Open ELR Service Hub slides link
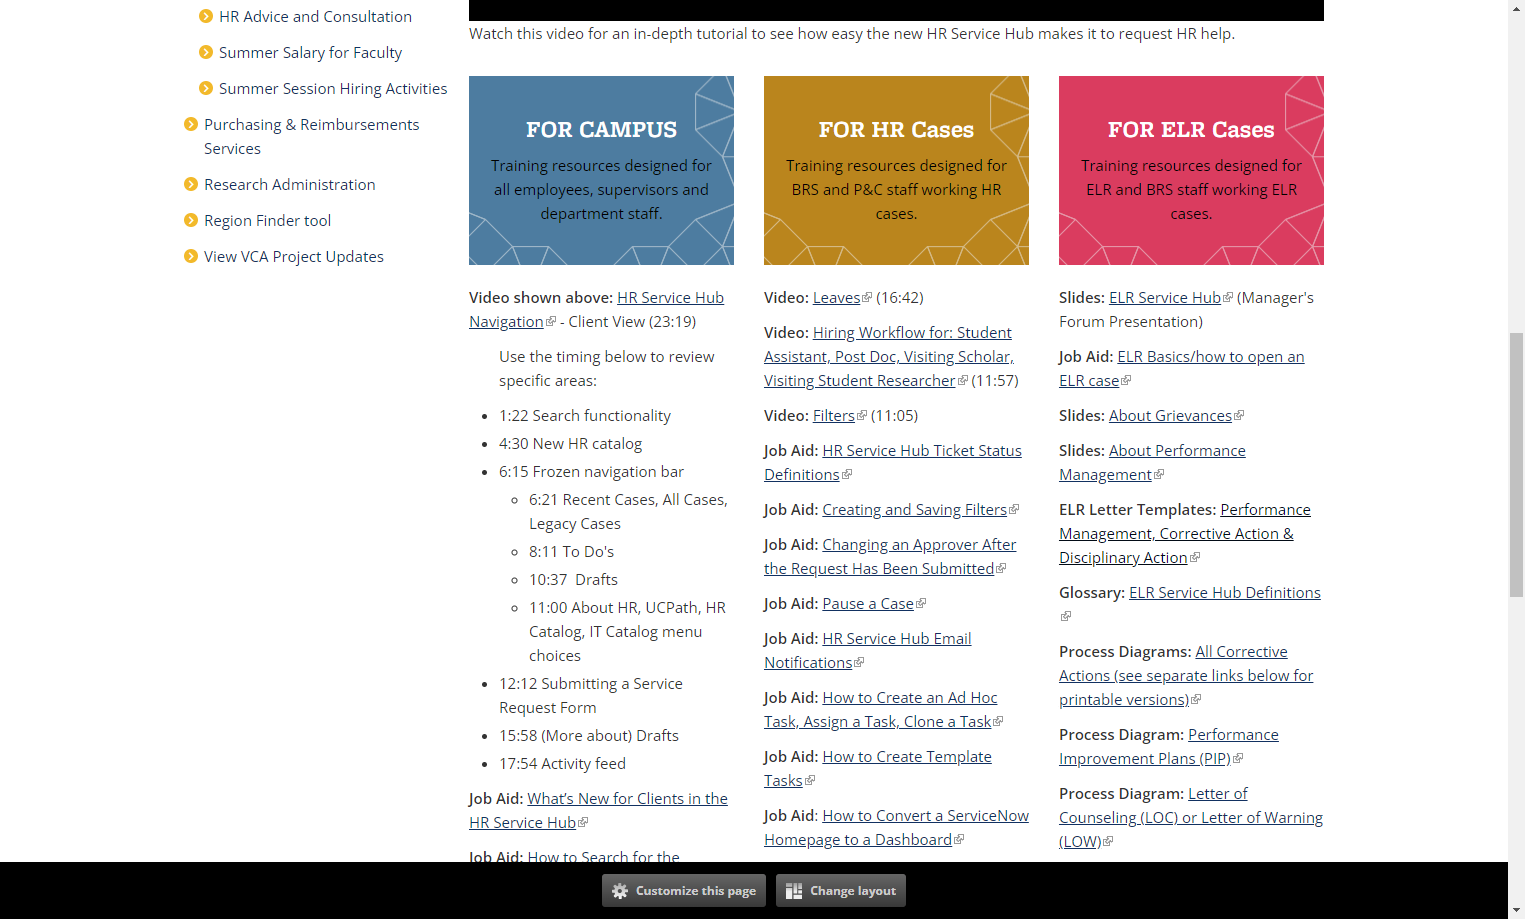 1165,298
